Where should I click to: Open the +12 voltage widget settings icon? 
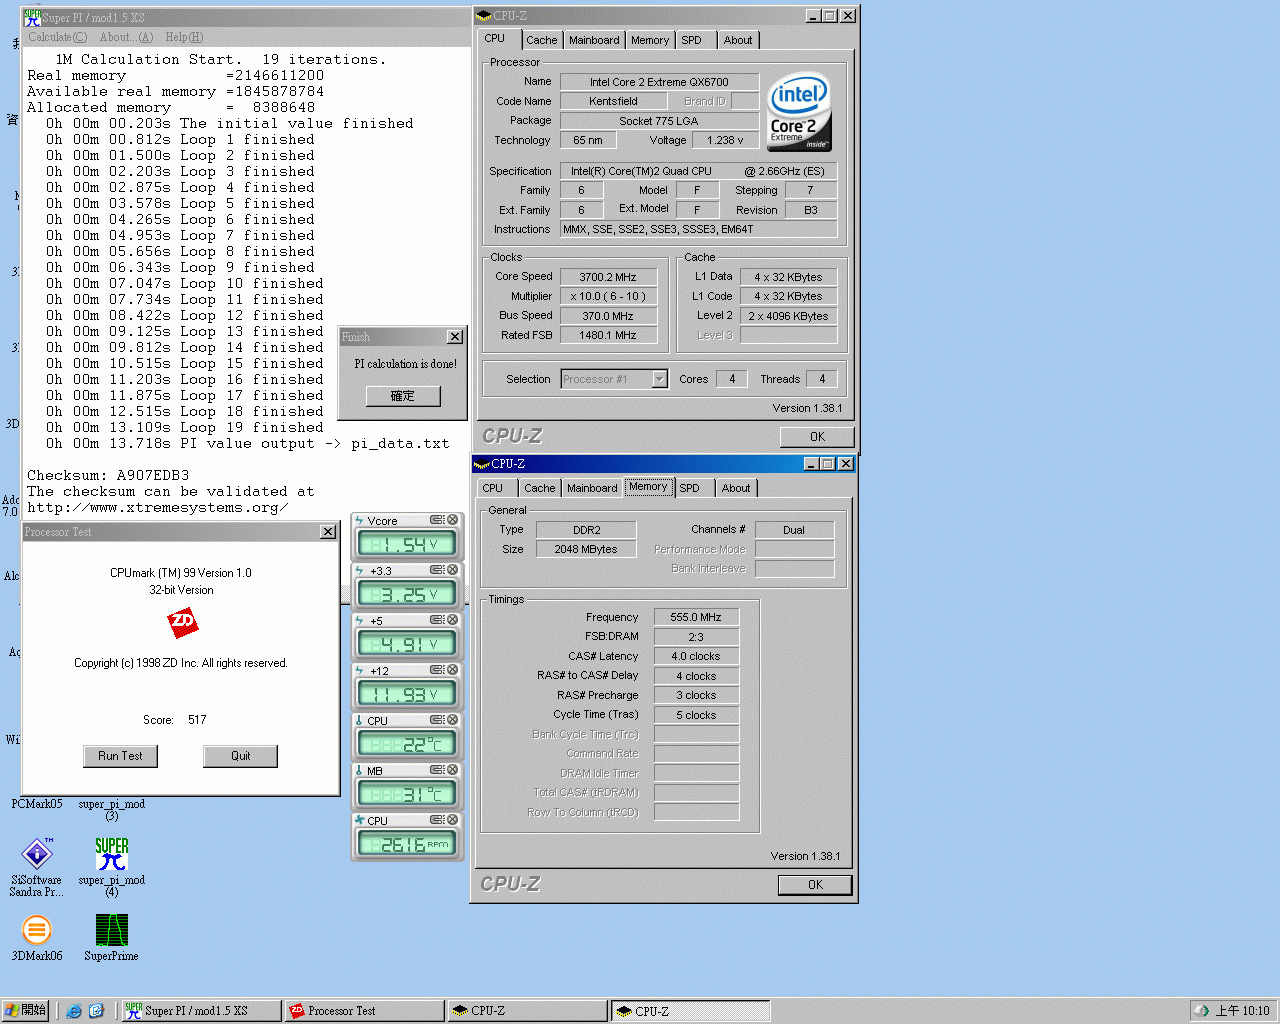[437, 670]
